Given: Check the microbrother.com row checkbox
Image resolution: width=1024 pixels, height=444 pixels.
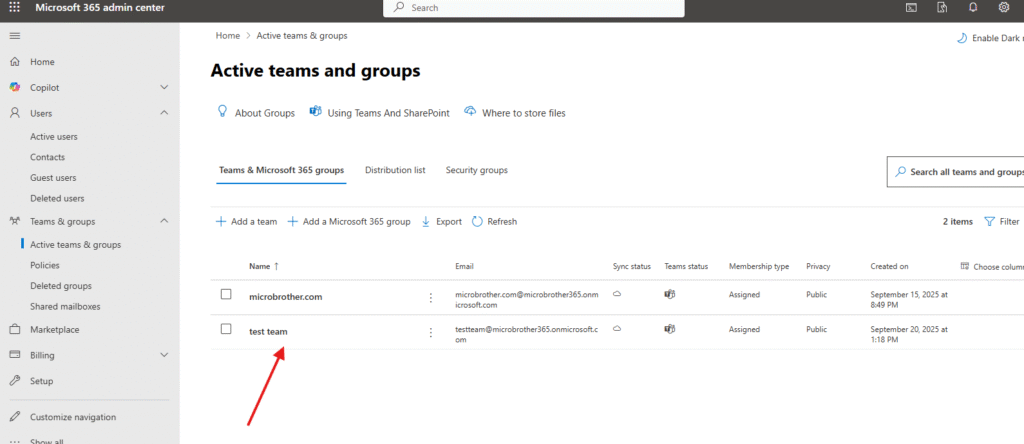Looking at the screenshot, I should (226, 294).
